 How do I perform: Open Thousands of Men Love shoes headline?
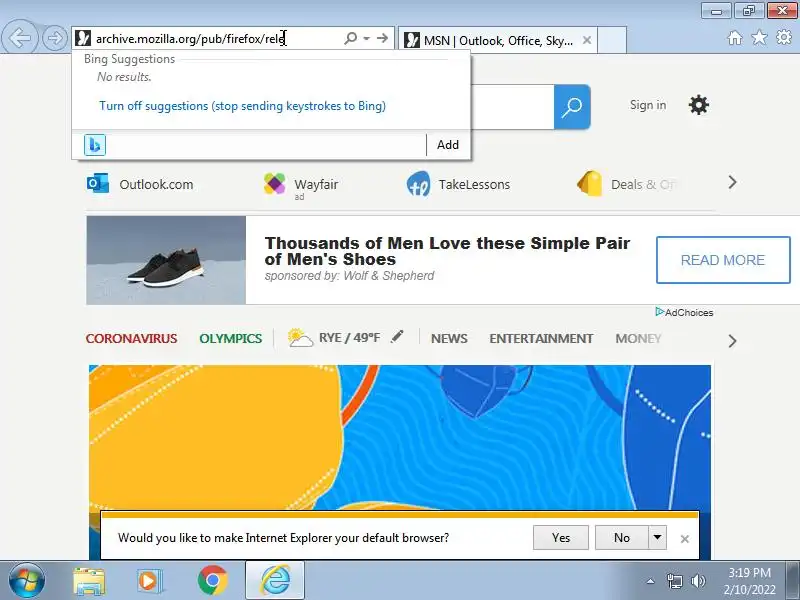click(x=447, y=251)
